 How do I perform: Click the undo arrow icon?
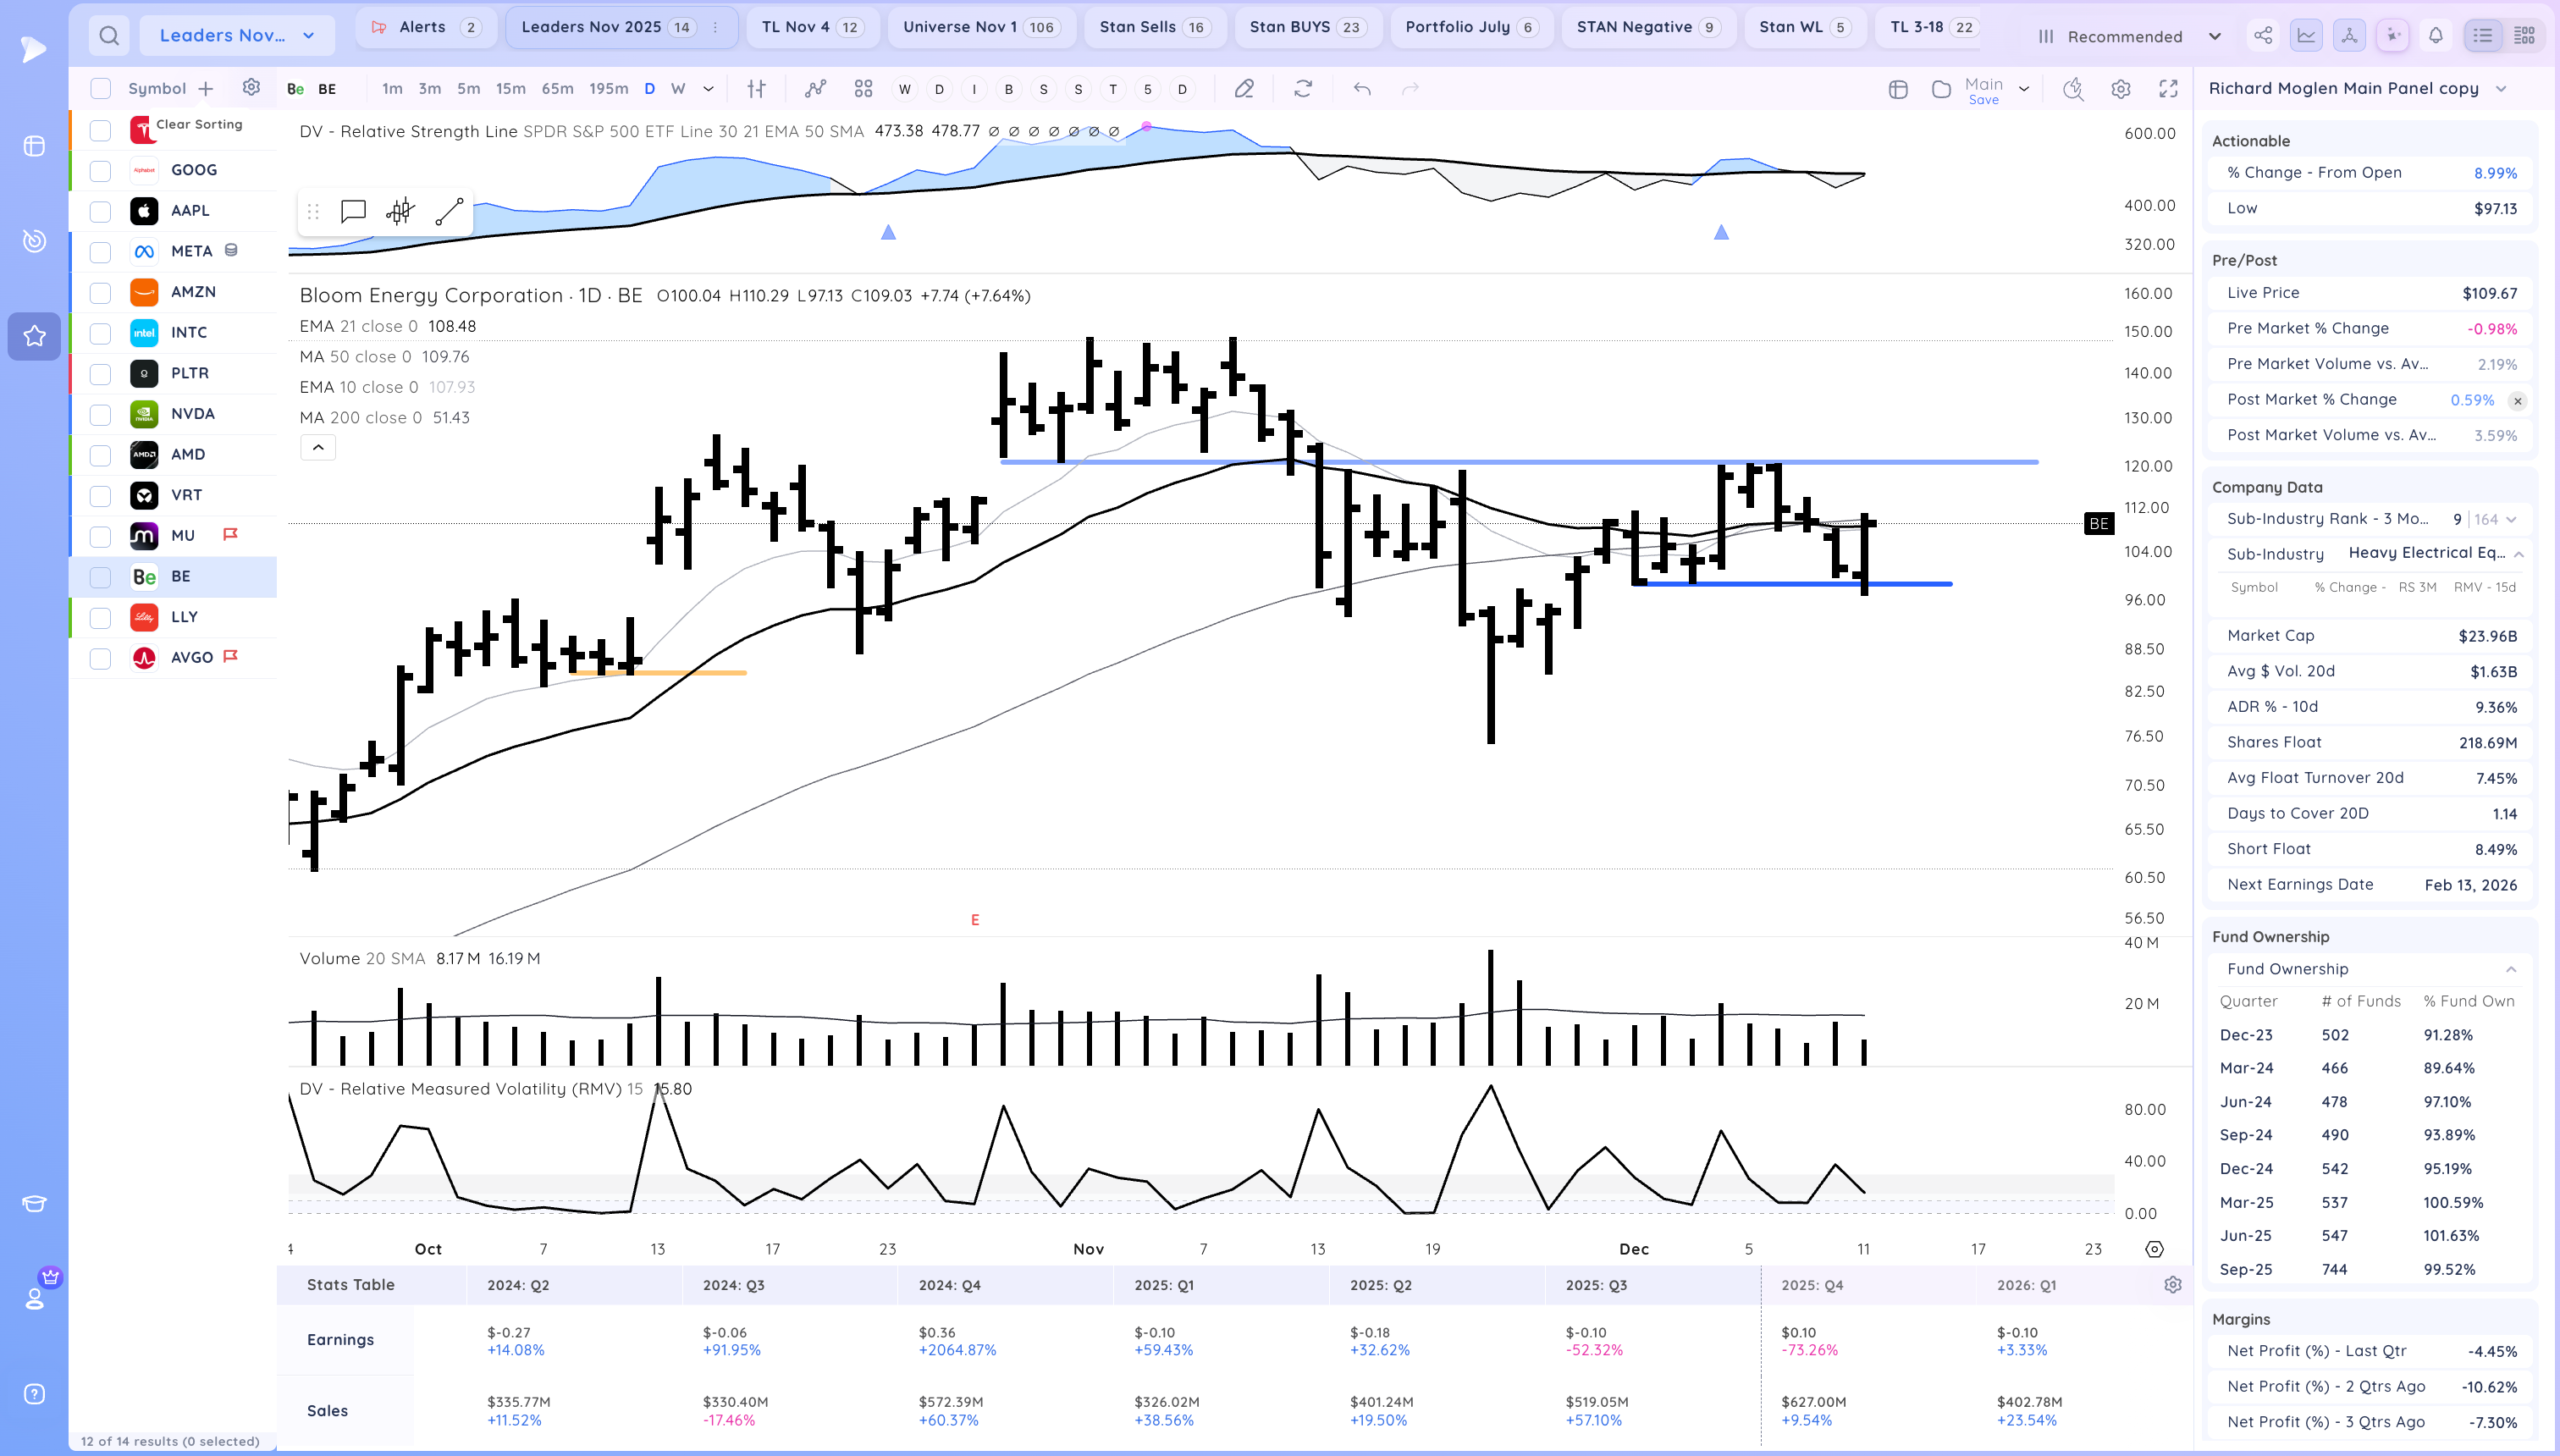tap(1362, 89)
